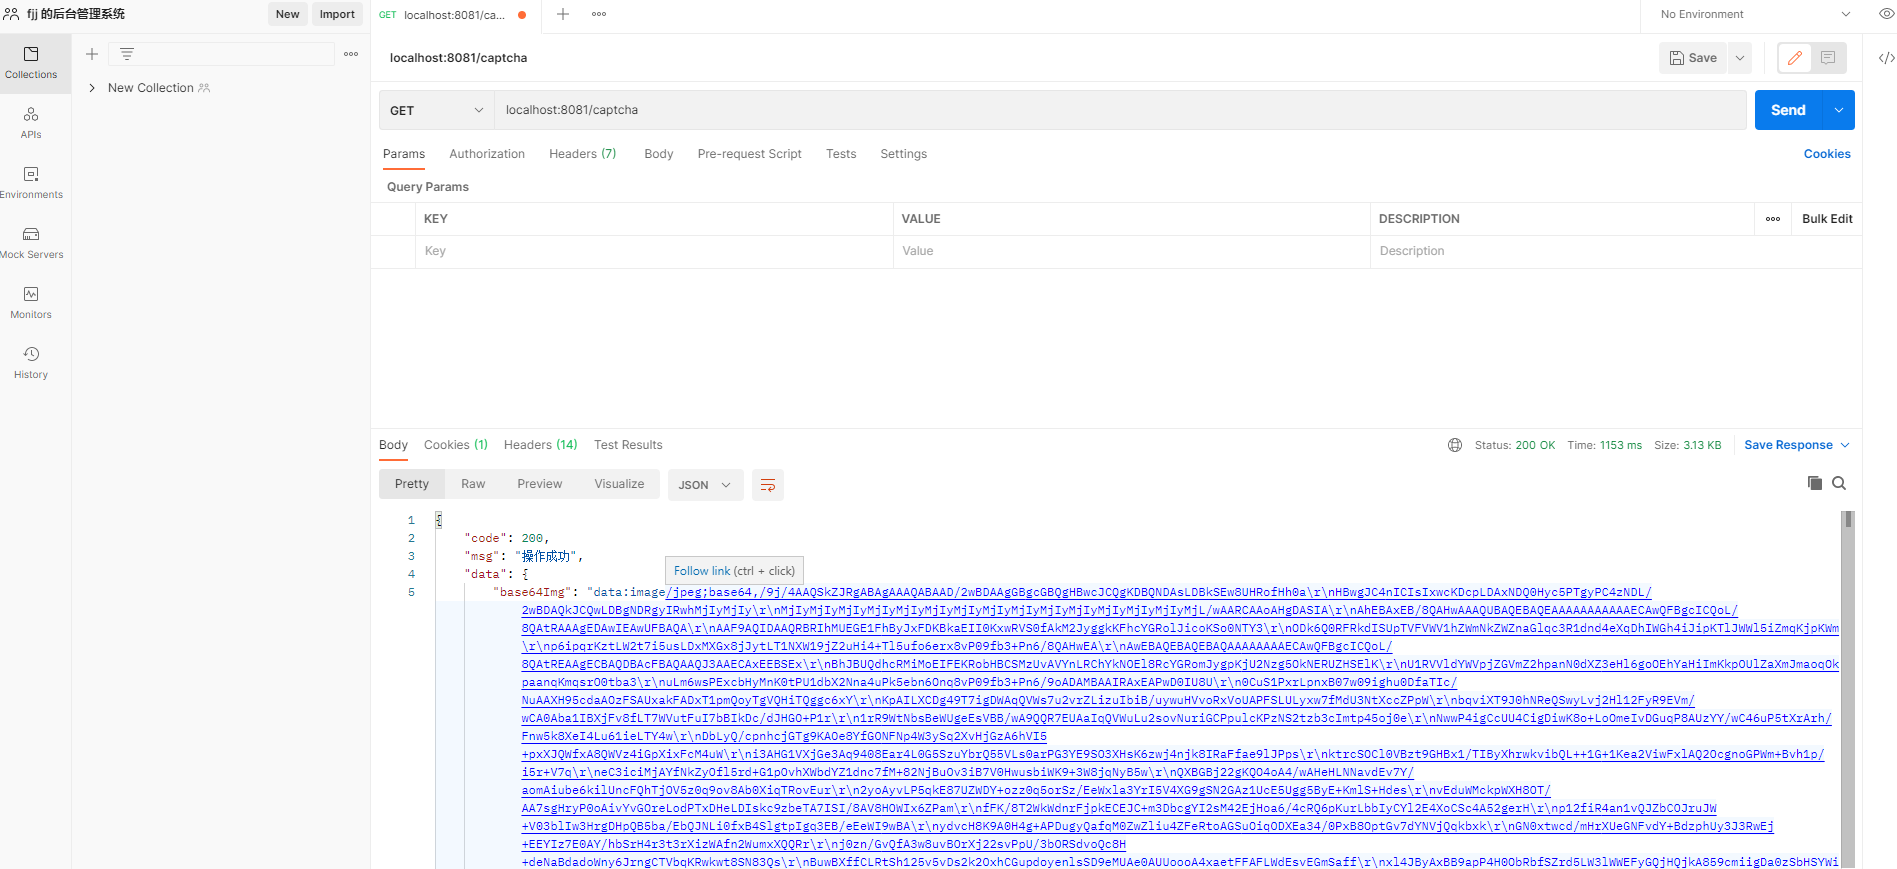Viewport: 1897px width, 869px height.
Task: Click the collection filter icon
Action: coord(127,54)
